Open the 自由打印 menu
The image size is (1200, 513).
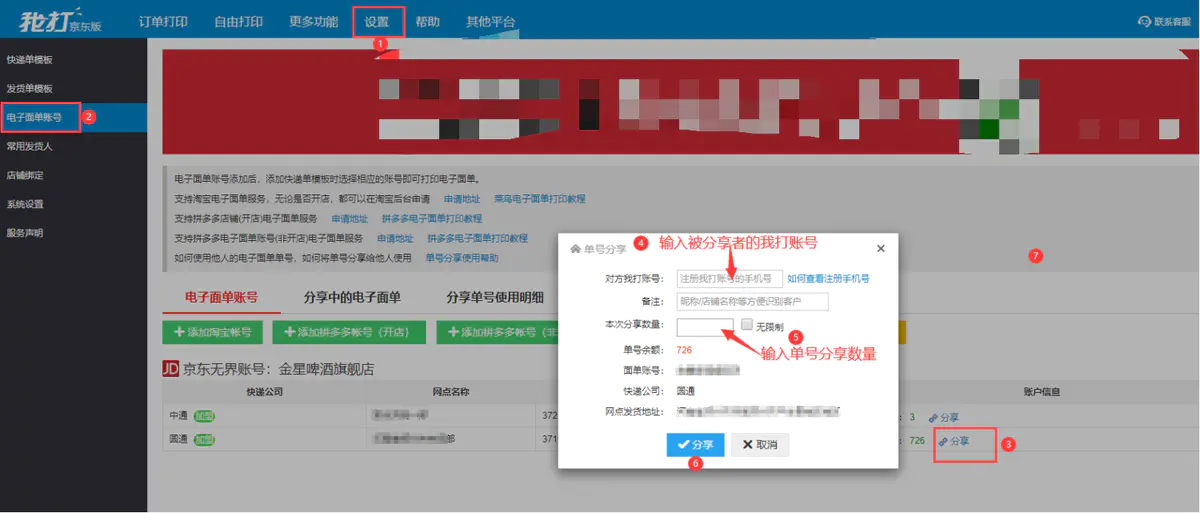[x=238, y=21]
